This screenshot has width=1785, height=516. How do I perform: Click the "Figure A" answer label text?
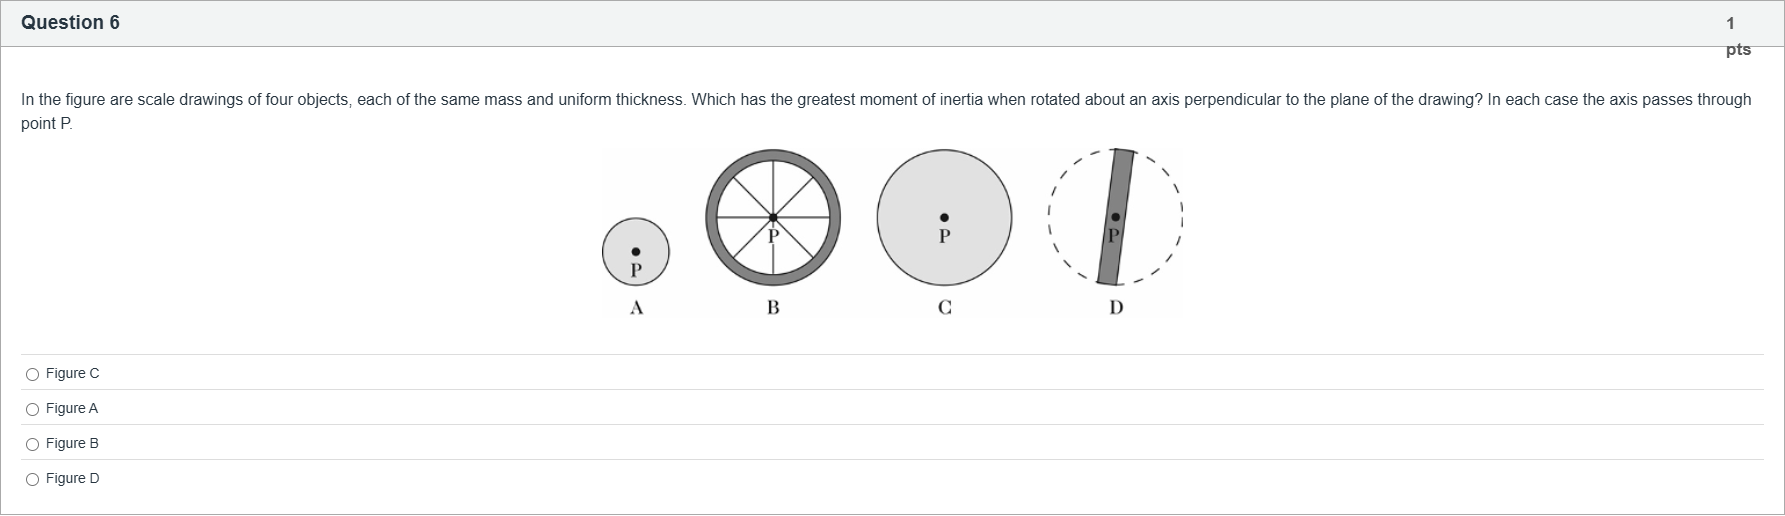pyautogui.click(x=72, y=409)
